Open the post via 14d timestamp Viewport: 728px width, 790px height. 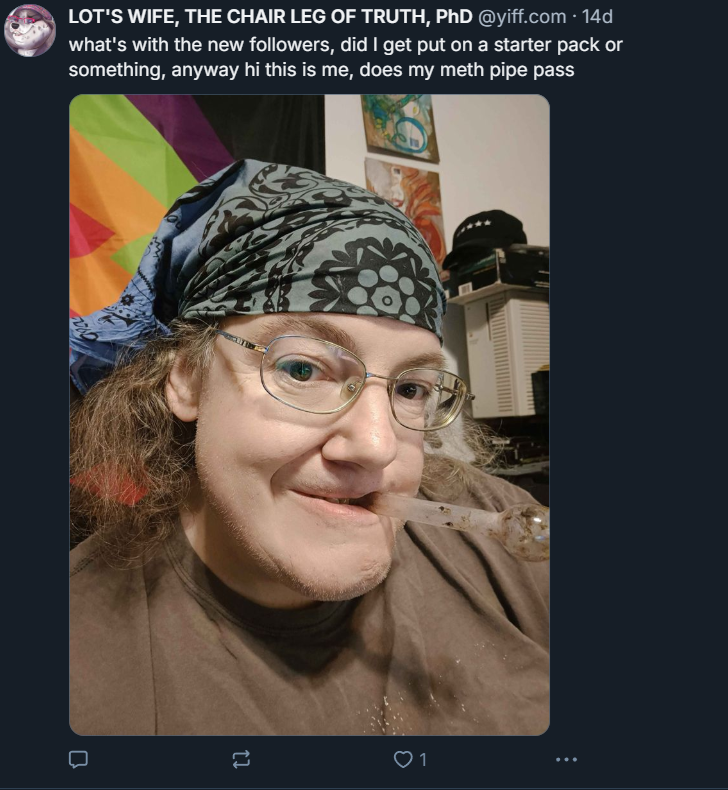tap(597, 17)
